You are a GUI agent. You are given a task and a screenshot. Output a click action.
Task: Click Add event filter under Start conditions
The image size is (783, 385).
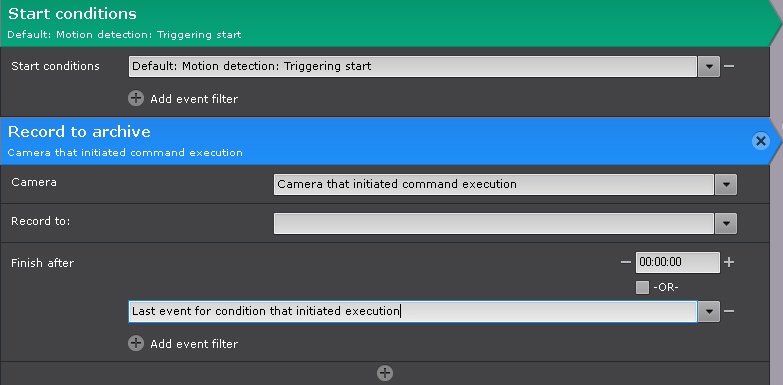pyautogui.click(x=194, y=99)
